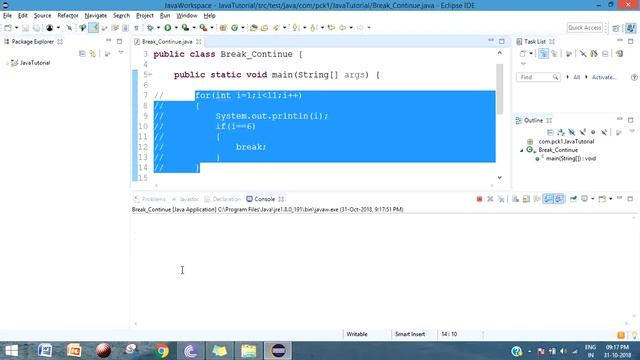This screenshot has height=360, width=640.
Task: Click the Save disk icon in toolbar
Action: pos(25,28)
